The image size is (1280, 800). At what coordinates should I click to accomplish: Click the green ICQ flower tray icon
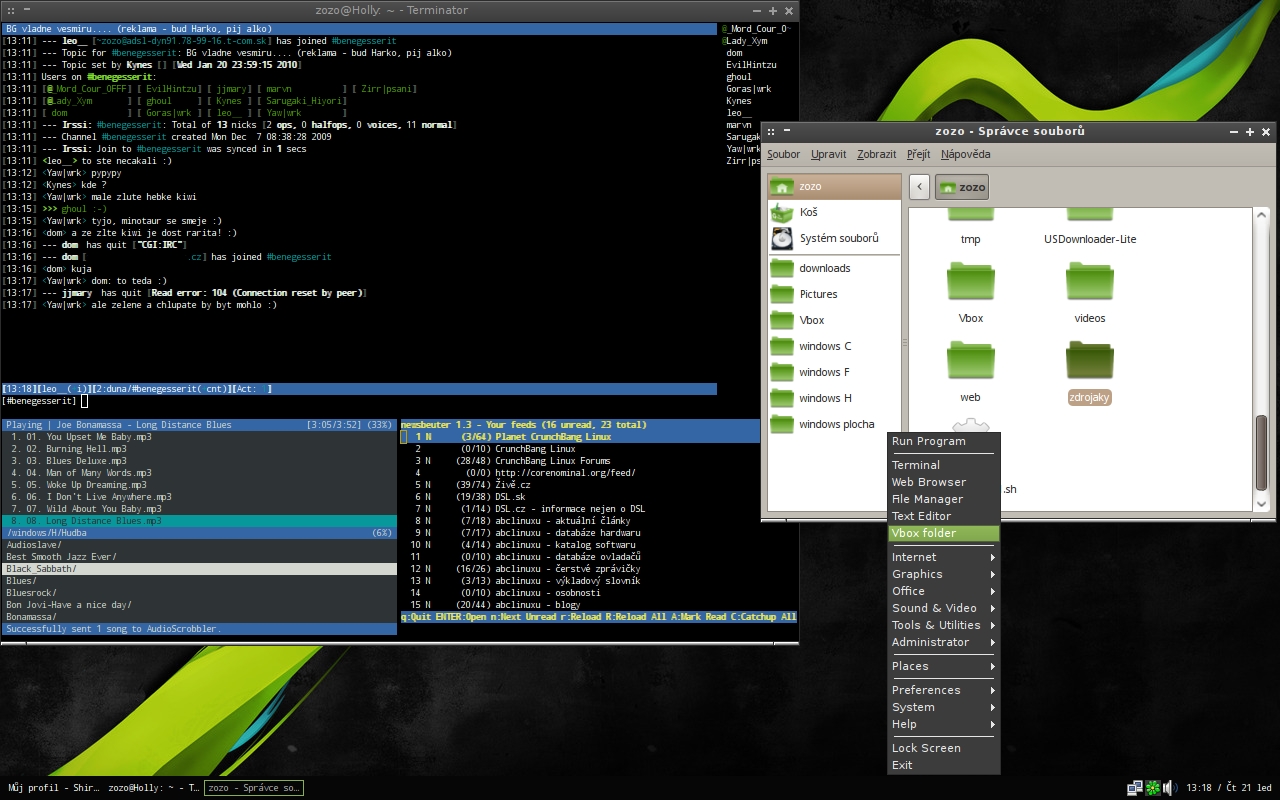[1153, 788]
